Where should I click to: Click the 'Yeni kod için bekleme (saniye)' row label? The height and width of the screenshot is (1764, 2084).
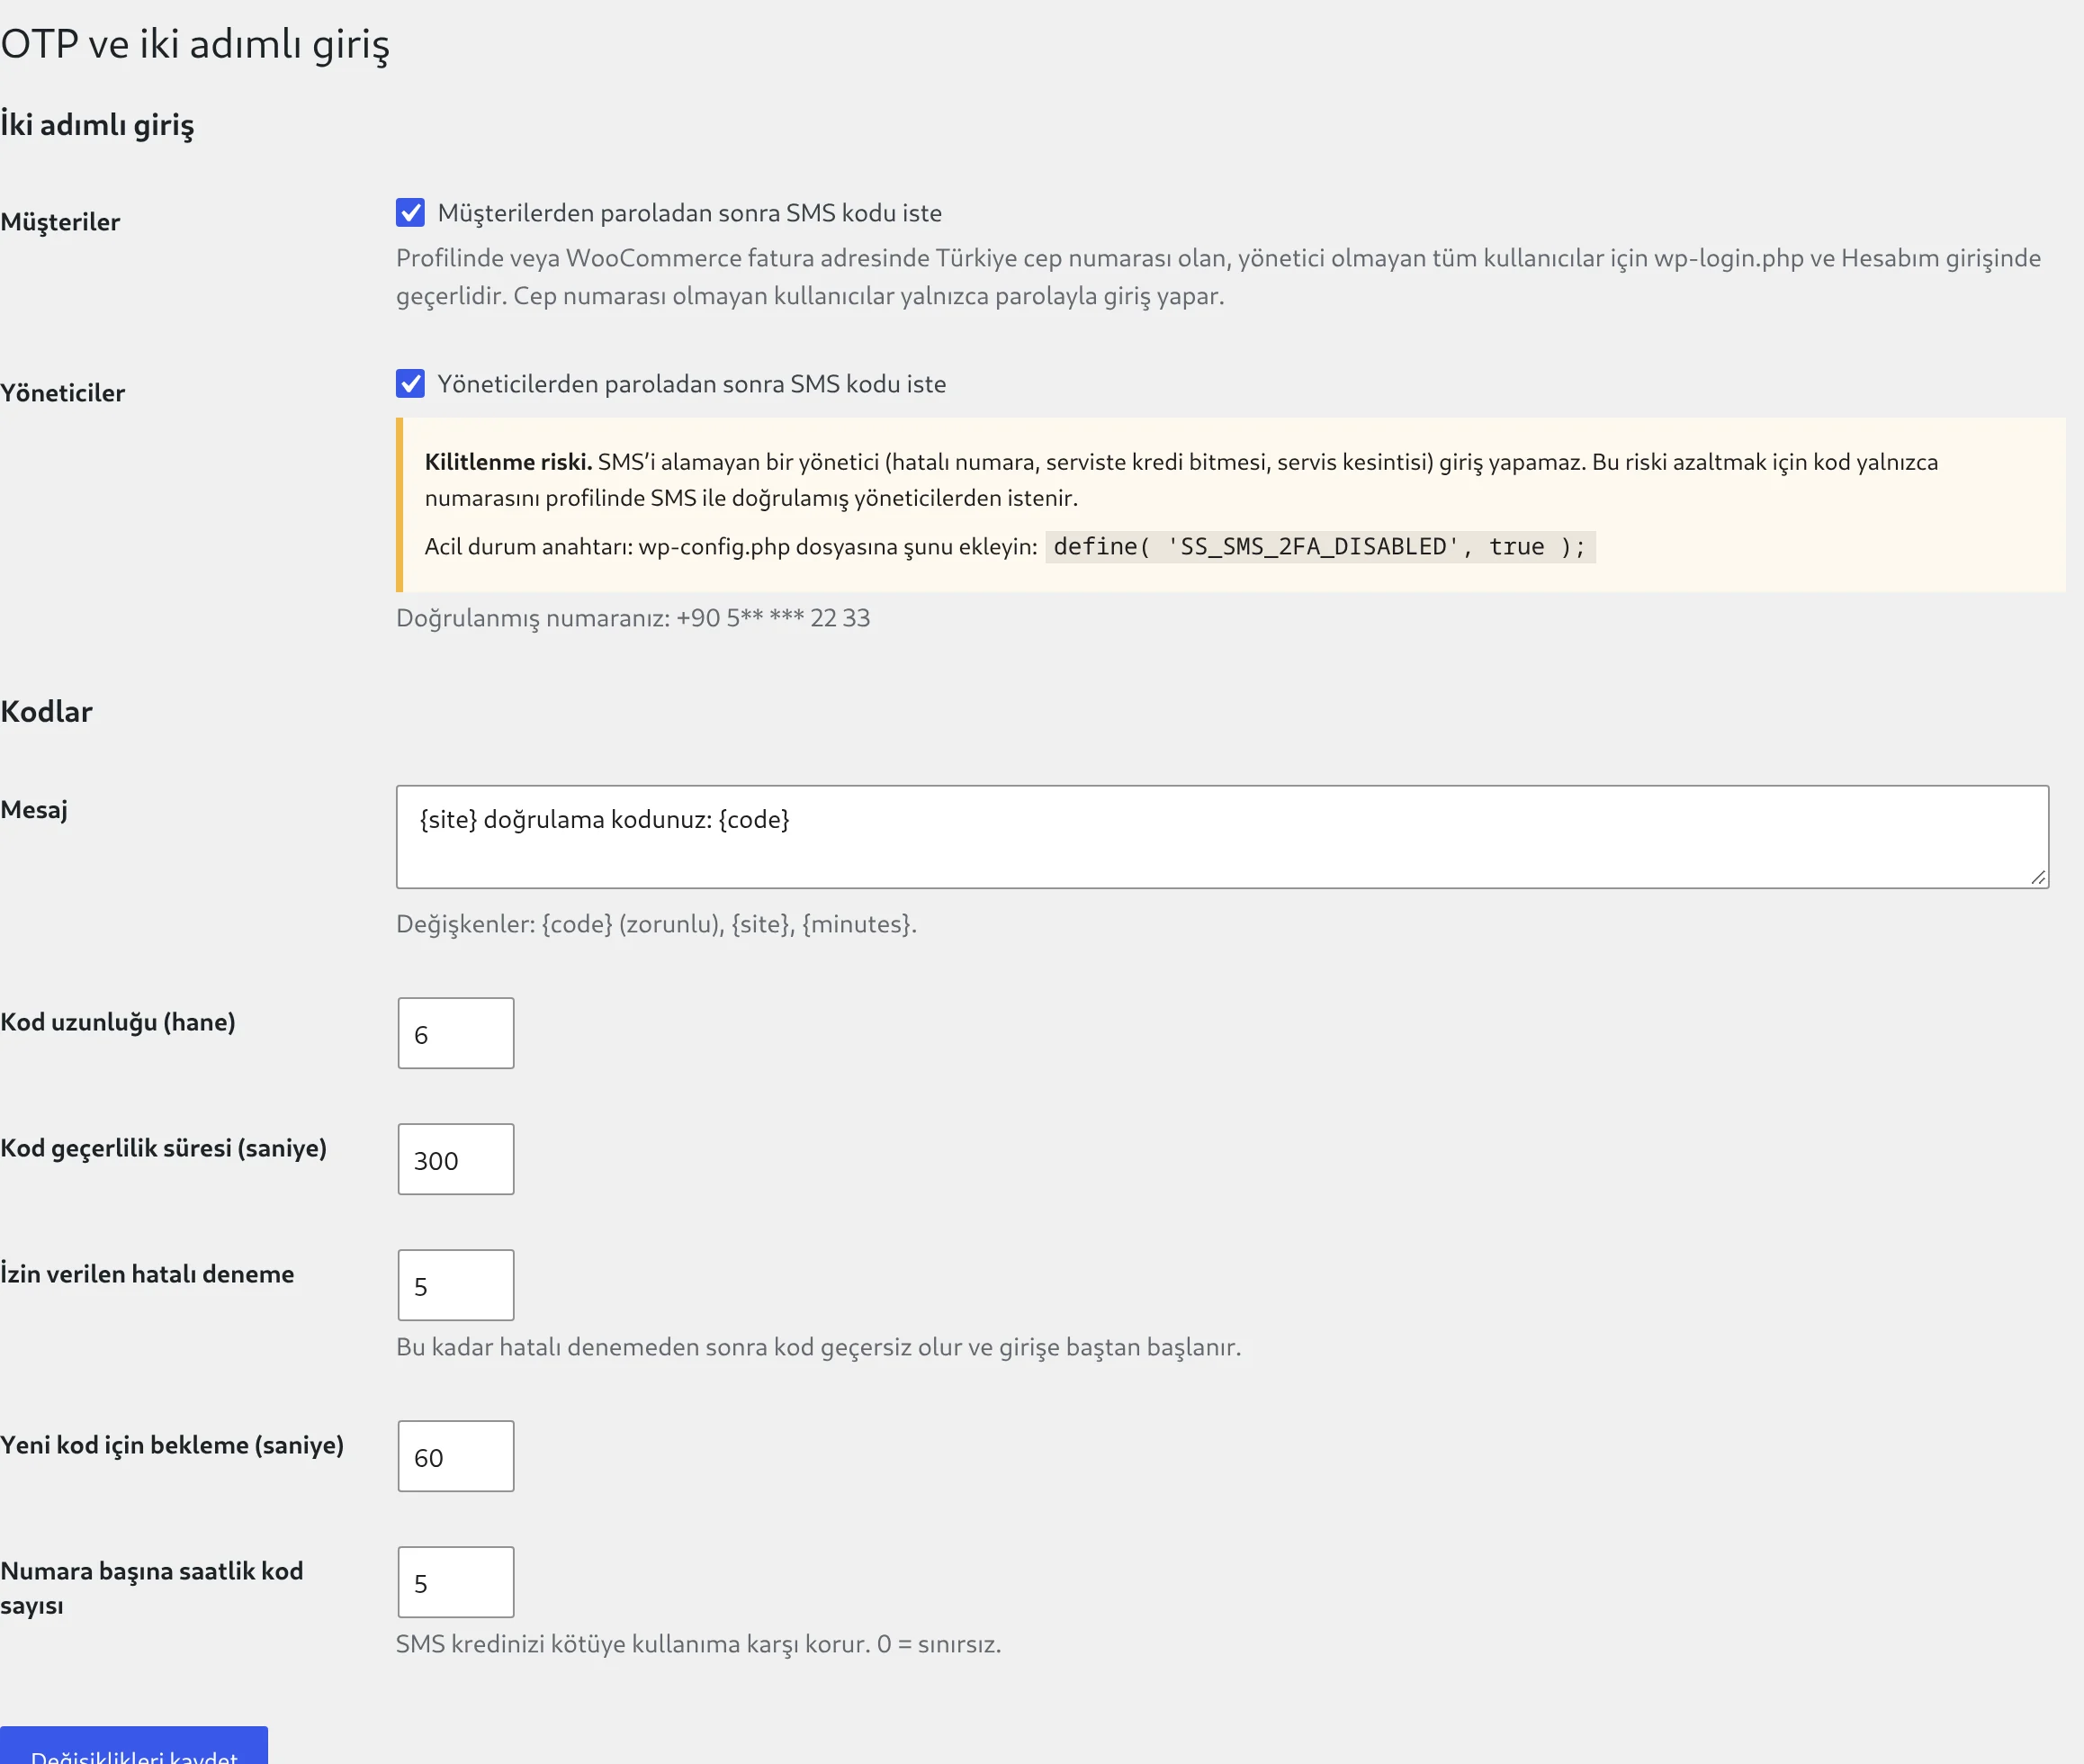172,1445
